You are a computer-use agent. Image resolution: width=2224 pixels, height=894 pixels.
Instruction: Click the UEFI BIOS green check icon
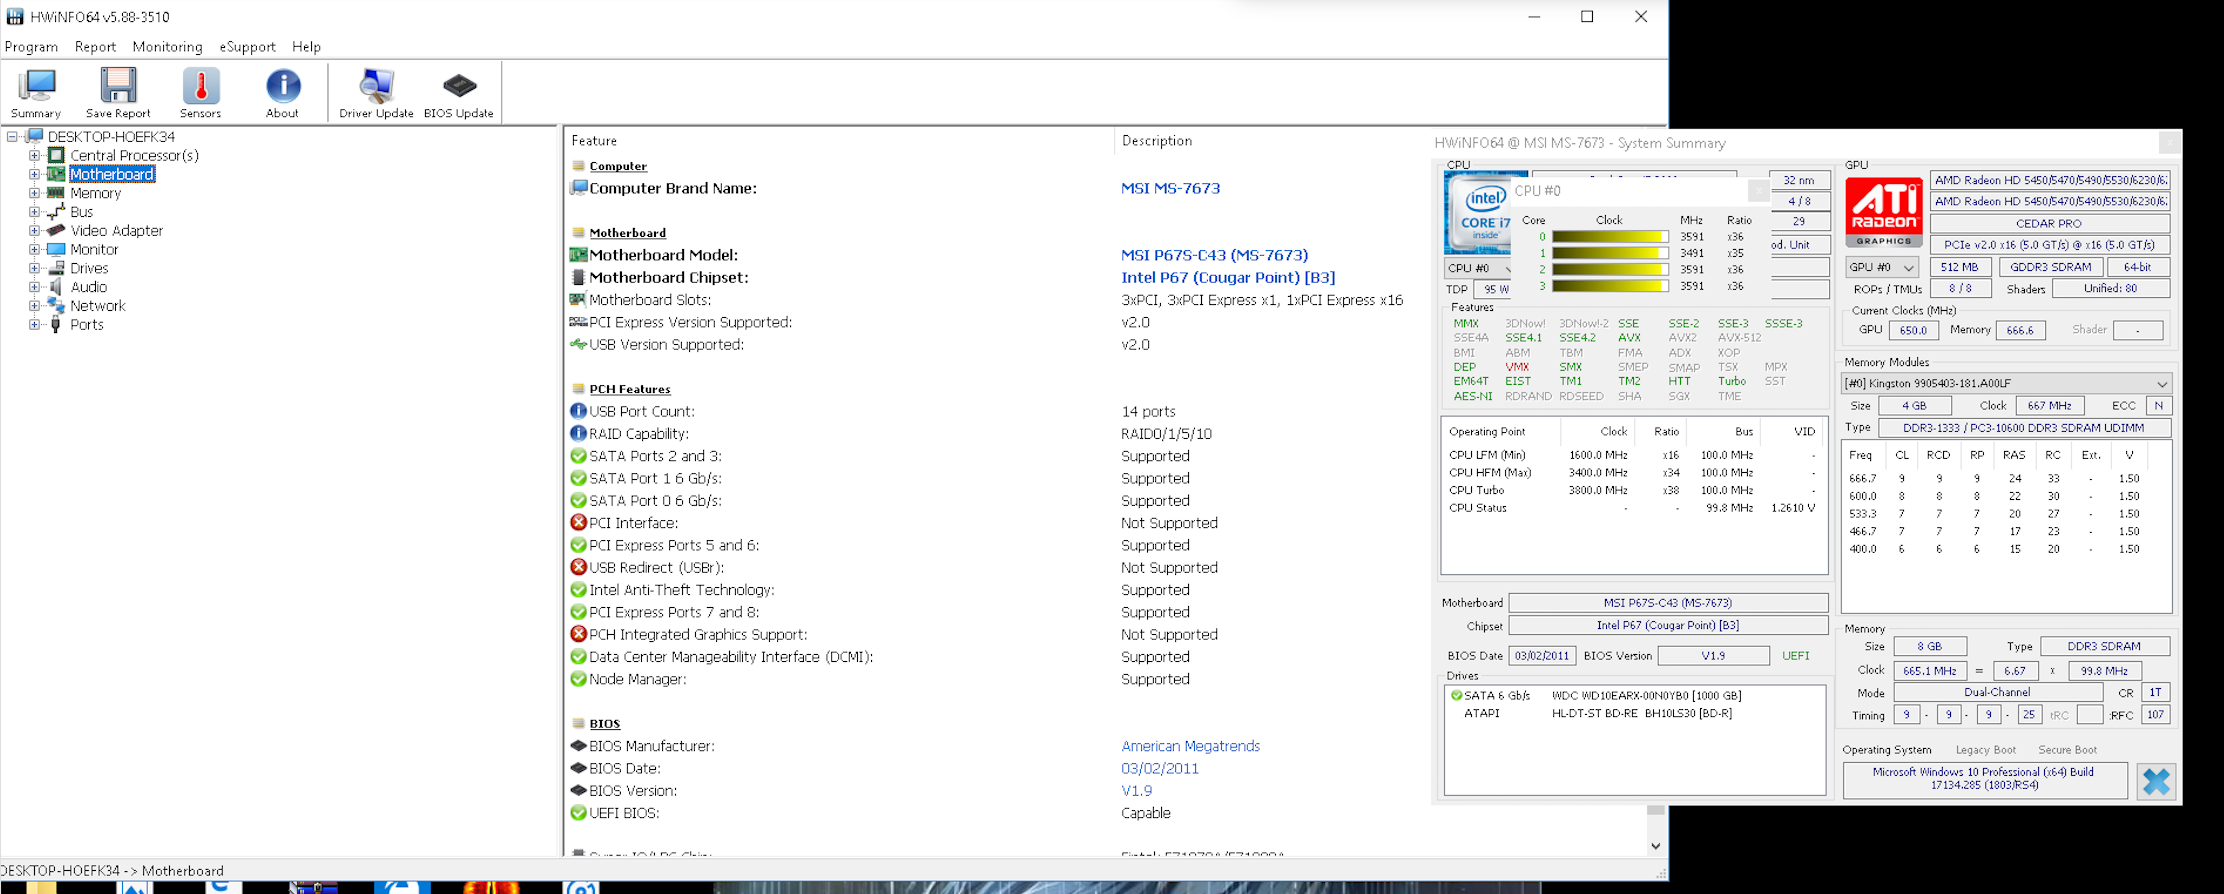tap(578, 813)
